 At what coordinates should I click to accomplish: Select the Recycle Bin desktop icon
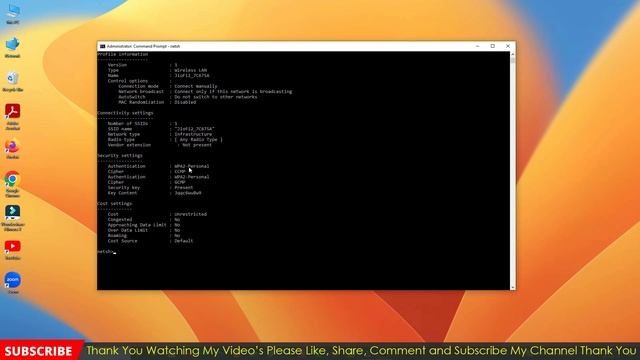tap(13, 81)
